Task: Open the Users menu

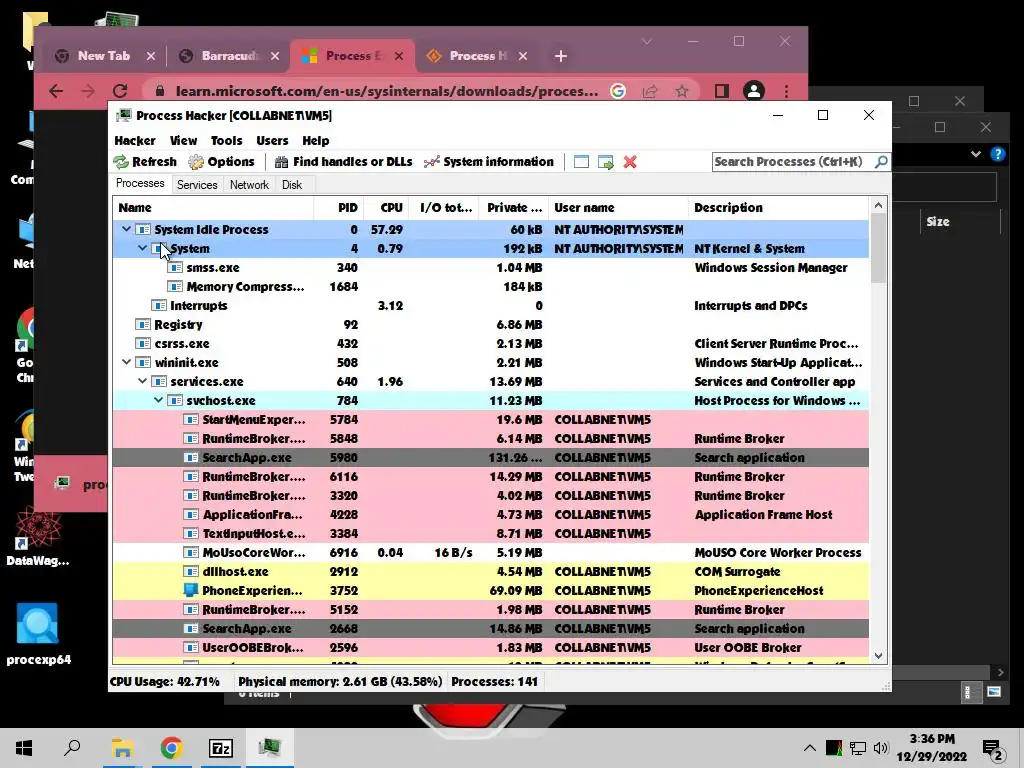Action: [x=272, y=140]
